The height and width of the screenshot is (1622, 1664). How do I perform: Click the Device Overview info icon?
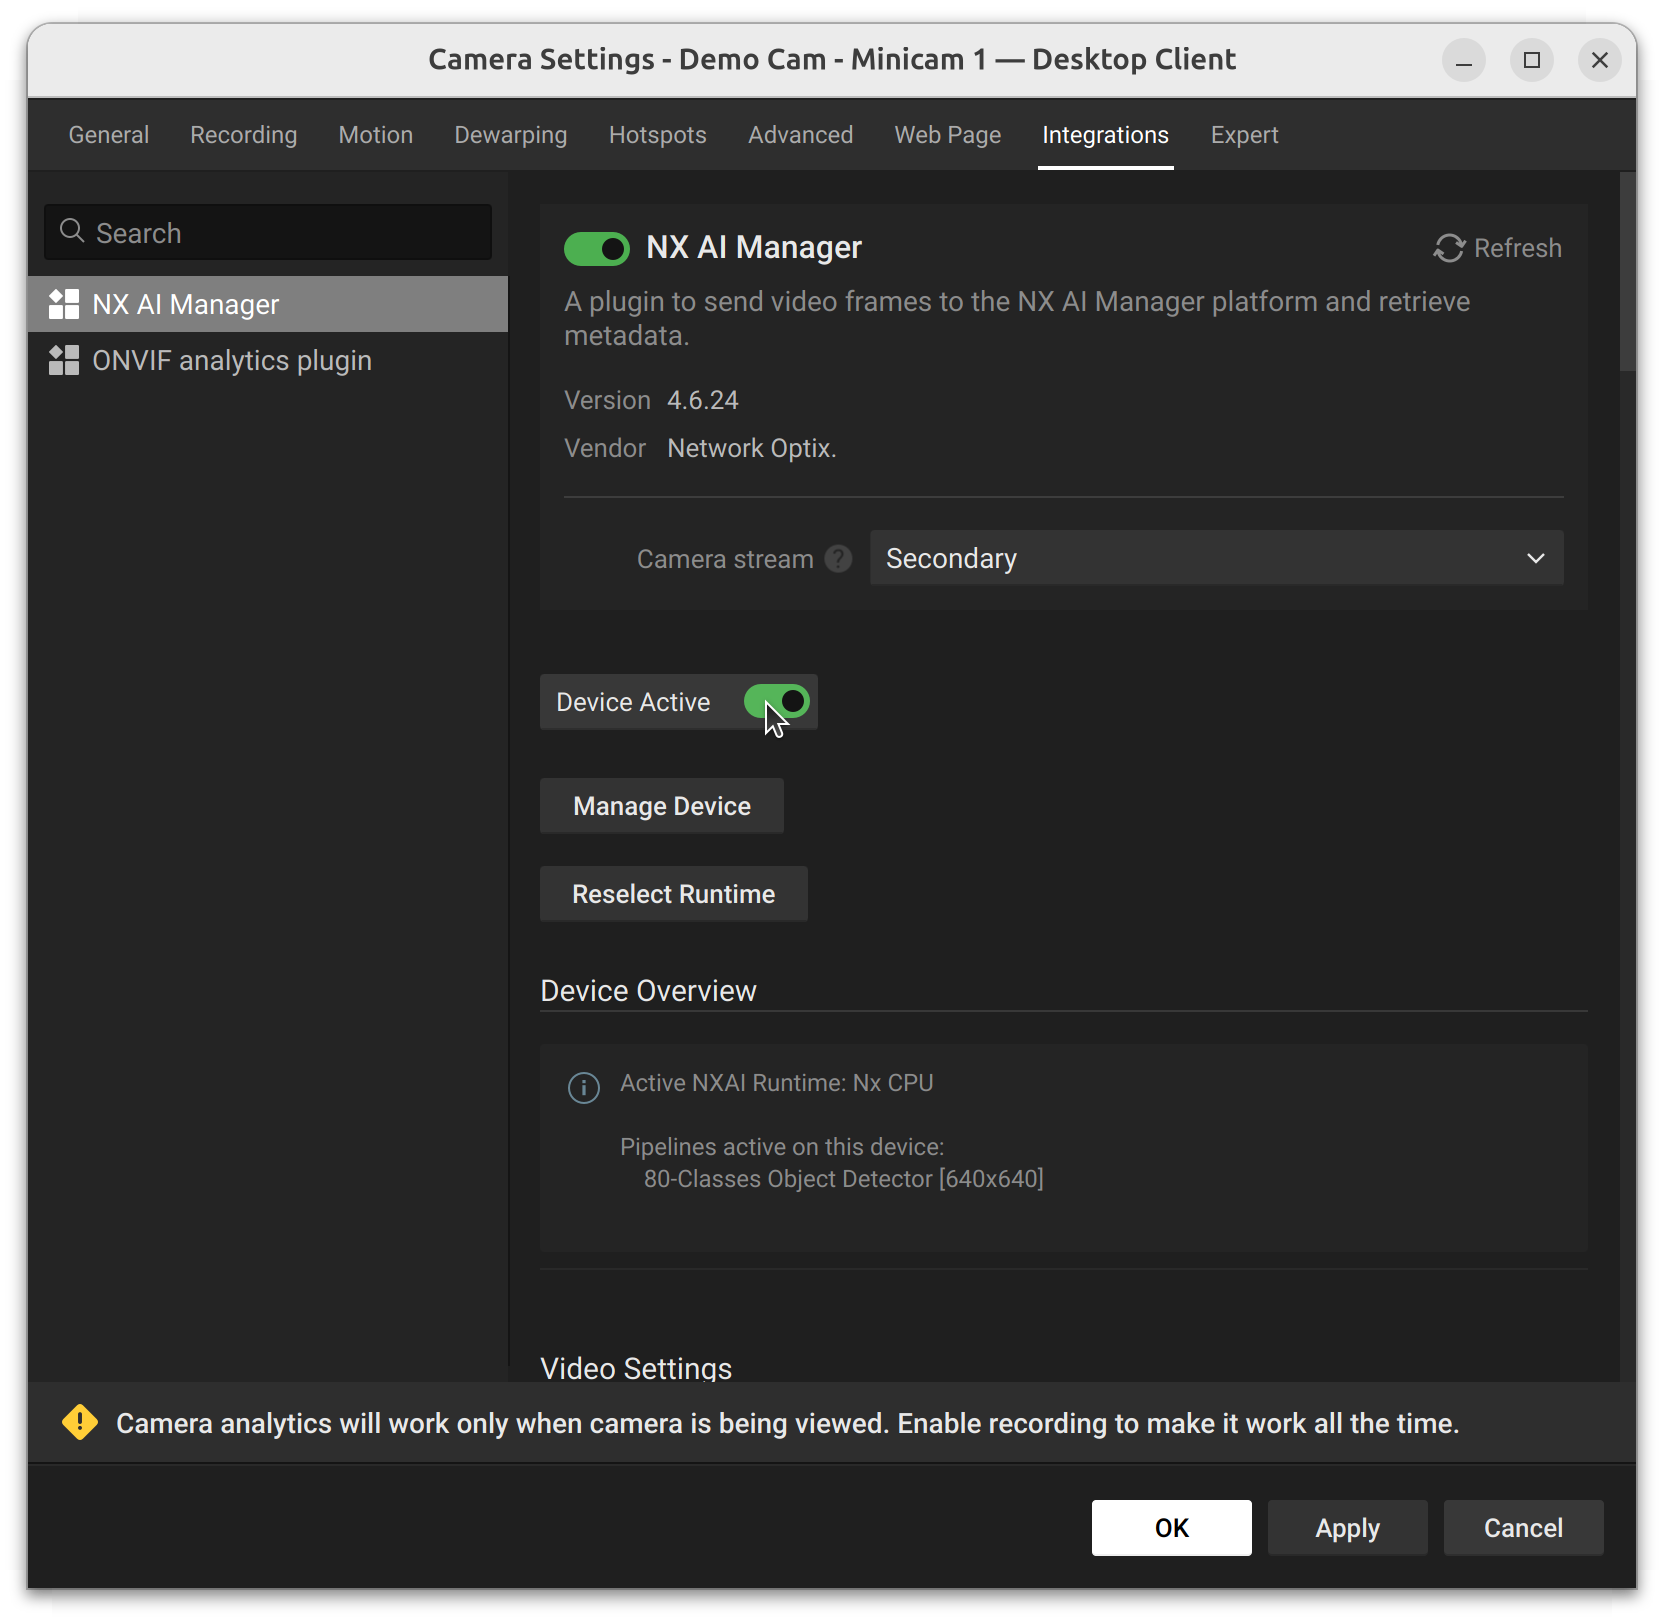pos(584,1087)
